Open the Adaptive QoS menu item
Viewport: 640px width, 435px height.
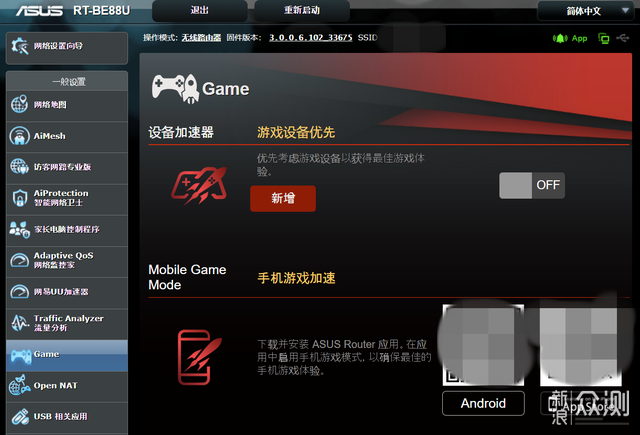point(67,261)
